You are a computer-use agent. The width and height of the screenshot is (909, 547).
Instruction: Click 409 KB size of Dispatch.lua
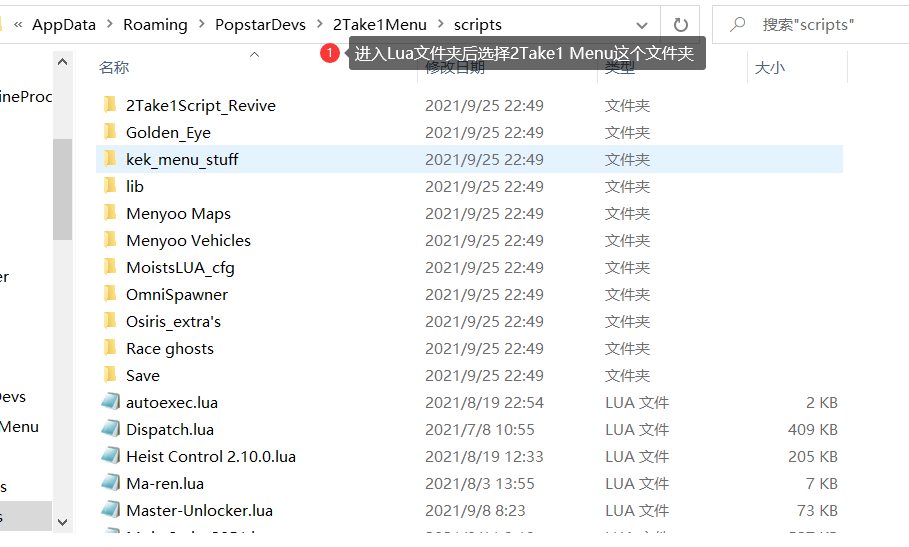point(812,430)
